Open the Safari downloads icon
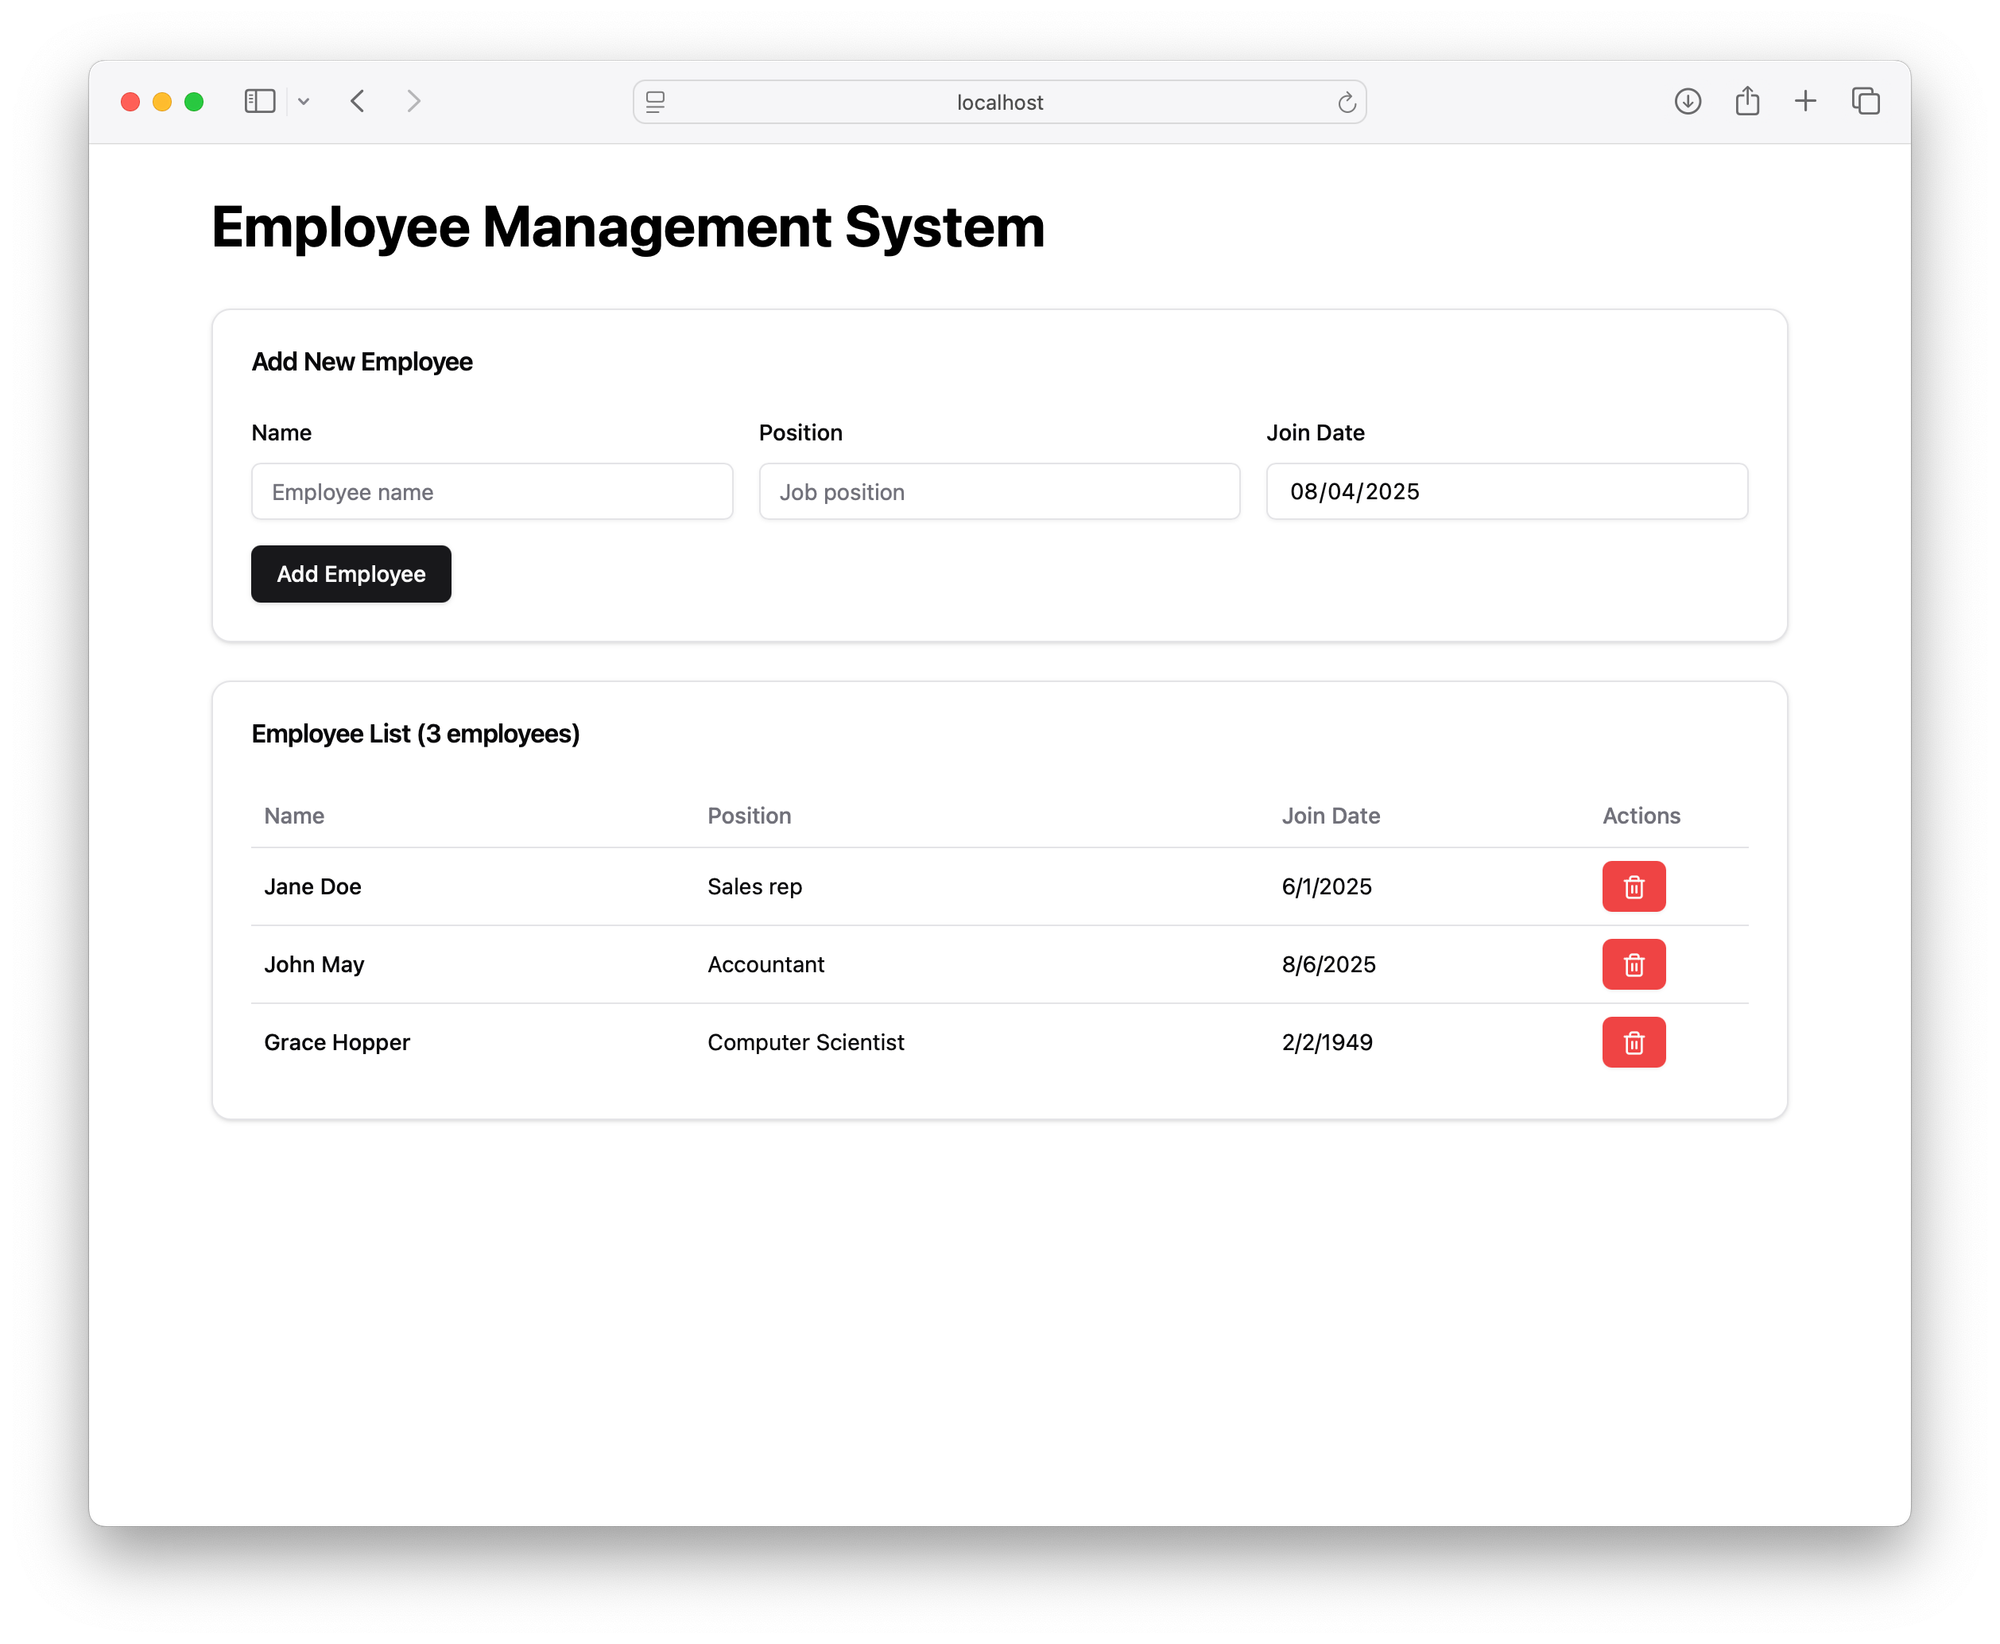The image size is (2000, 1644). point(1687,101)
